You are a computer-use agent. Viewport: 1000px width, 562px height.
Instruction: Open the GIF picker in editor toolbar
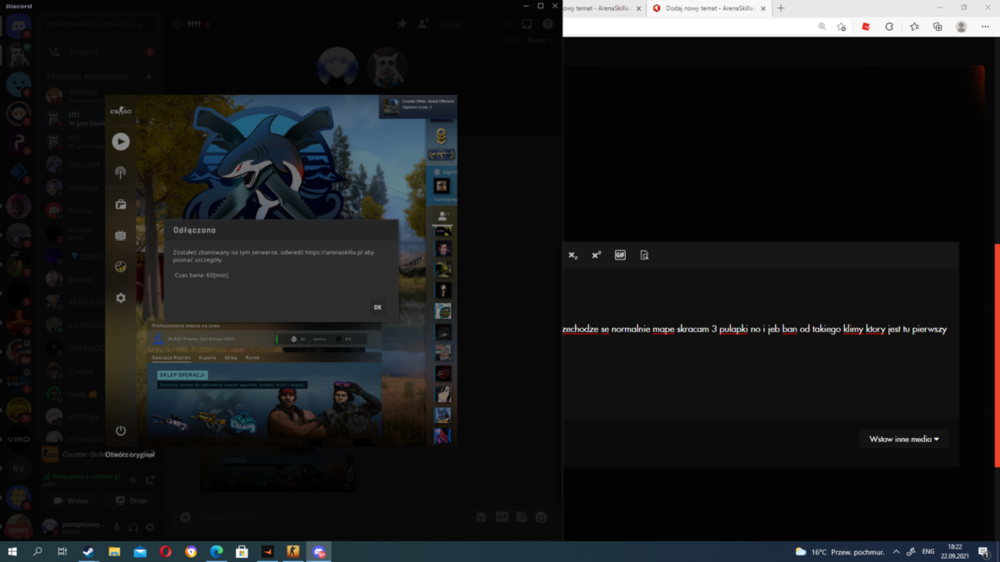(620, 255)
